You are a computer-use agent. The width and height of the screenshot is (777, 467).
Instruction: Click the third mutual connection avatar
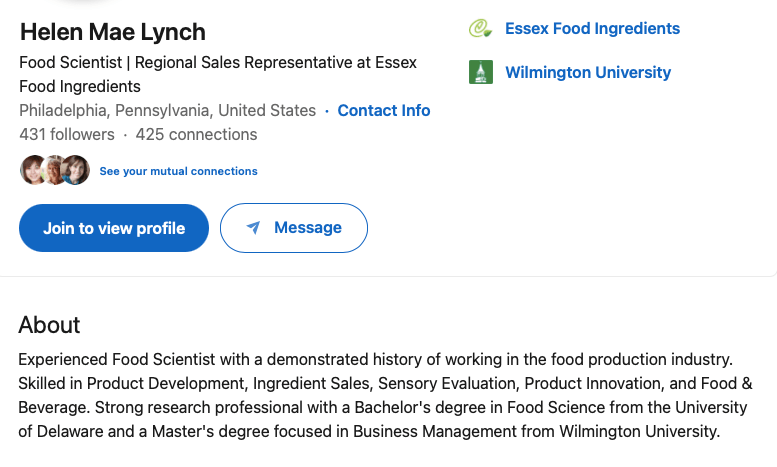pos(76,171)
